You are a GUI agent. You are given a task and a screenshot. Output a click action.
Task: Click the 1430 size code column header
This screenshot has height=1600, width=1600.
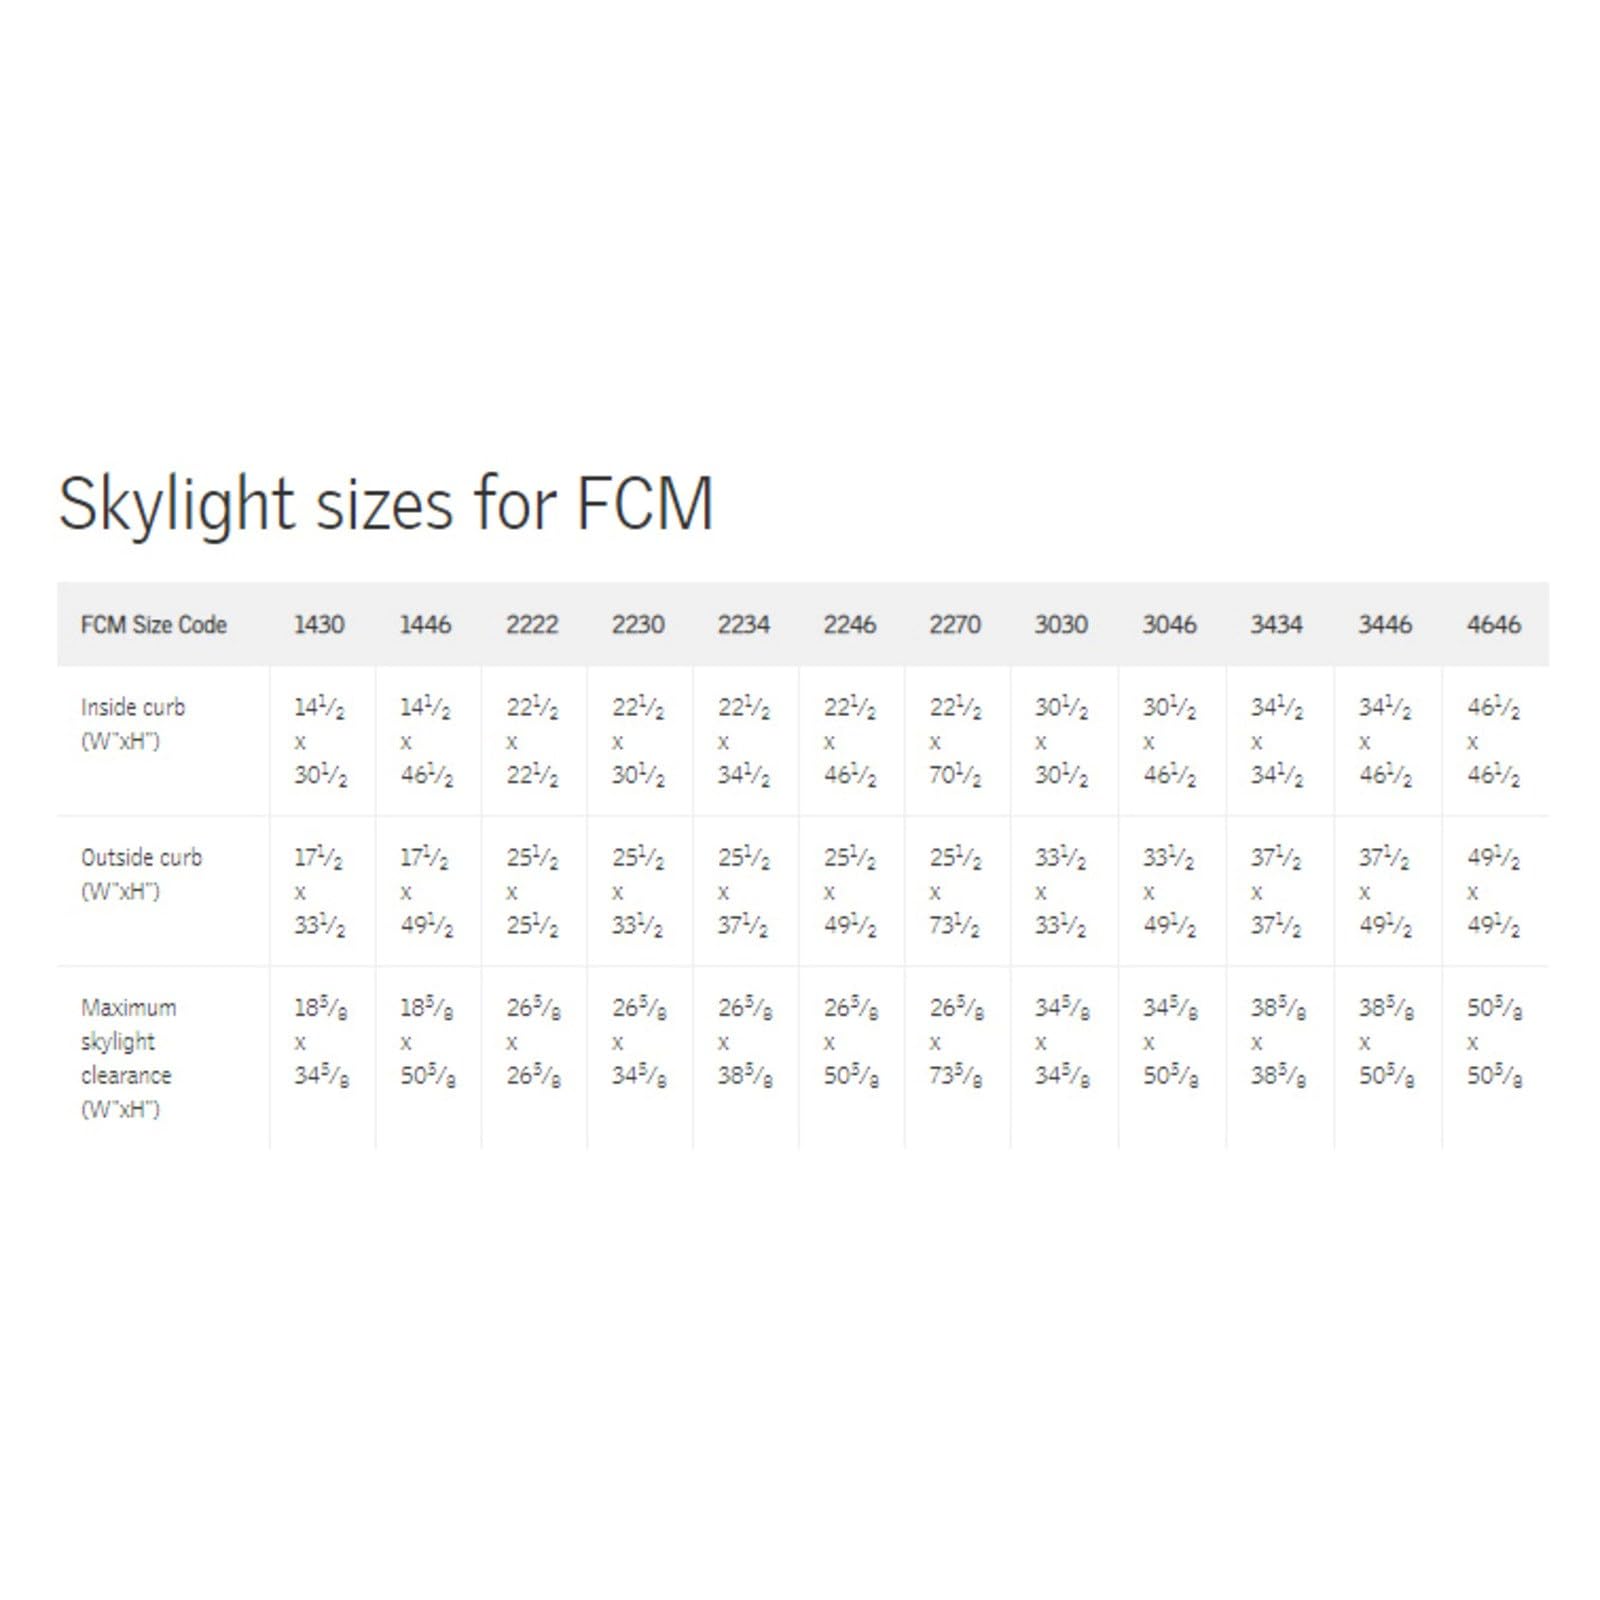(319, 625)
